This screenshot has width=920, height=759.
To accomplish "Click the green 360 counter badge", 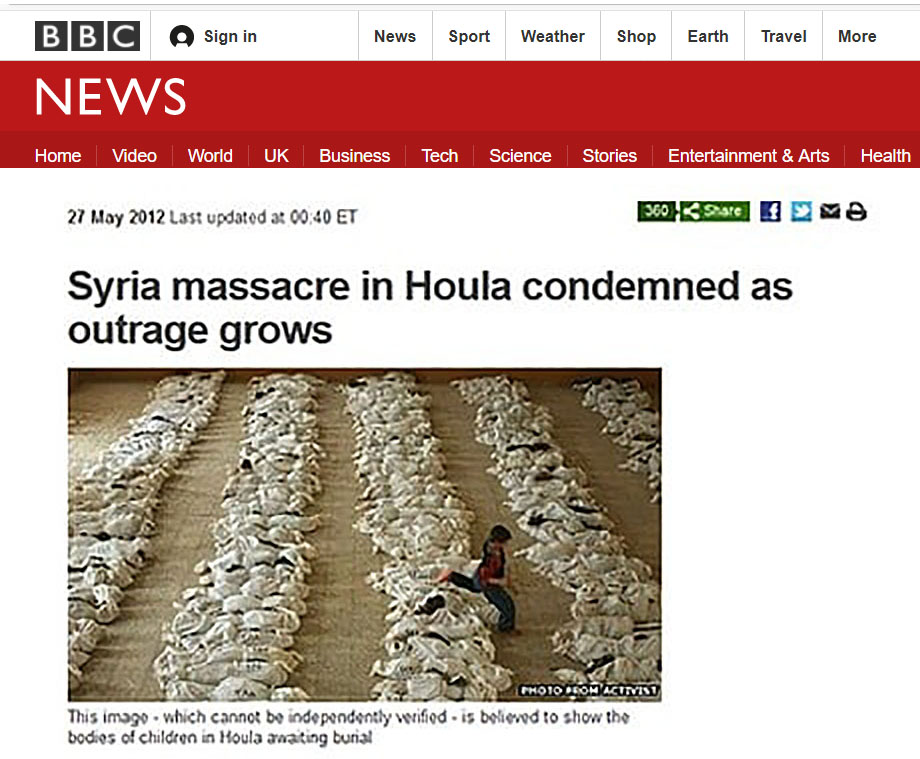I will click(x=657, y=211).
